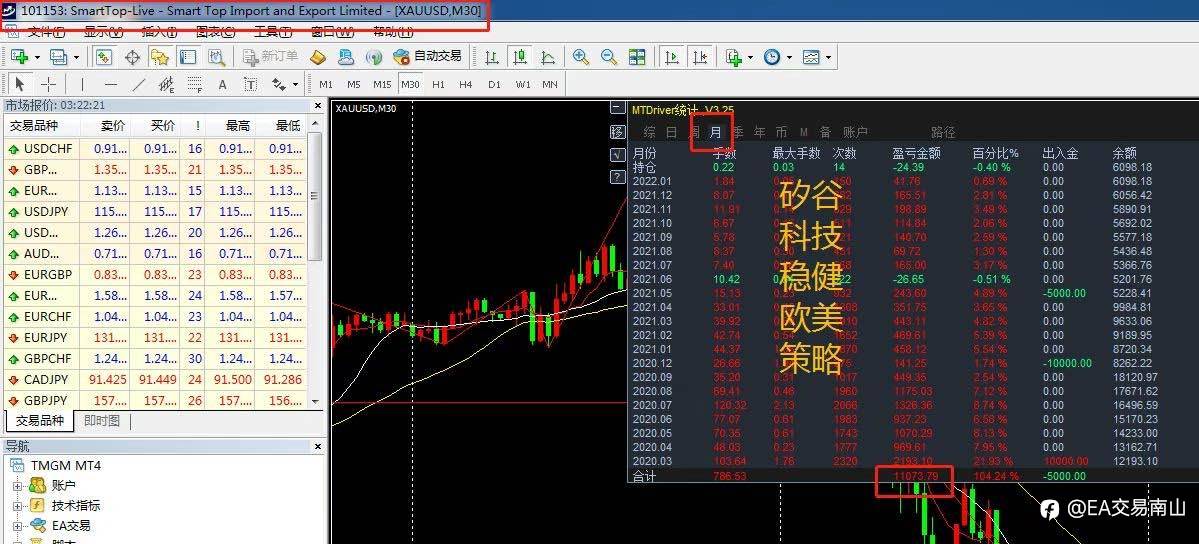The height and width of the screenshot is (544, 1199).
Task: Open the Profiles icon in toolbar
Action: 58,57
